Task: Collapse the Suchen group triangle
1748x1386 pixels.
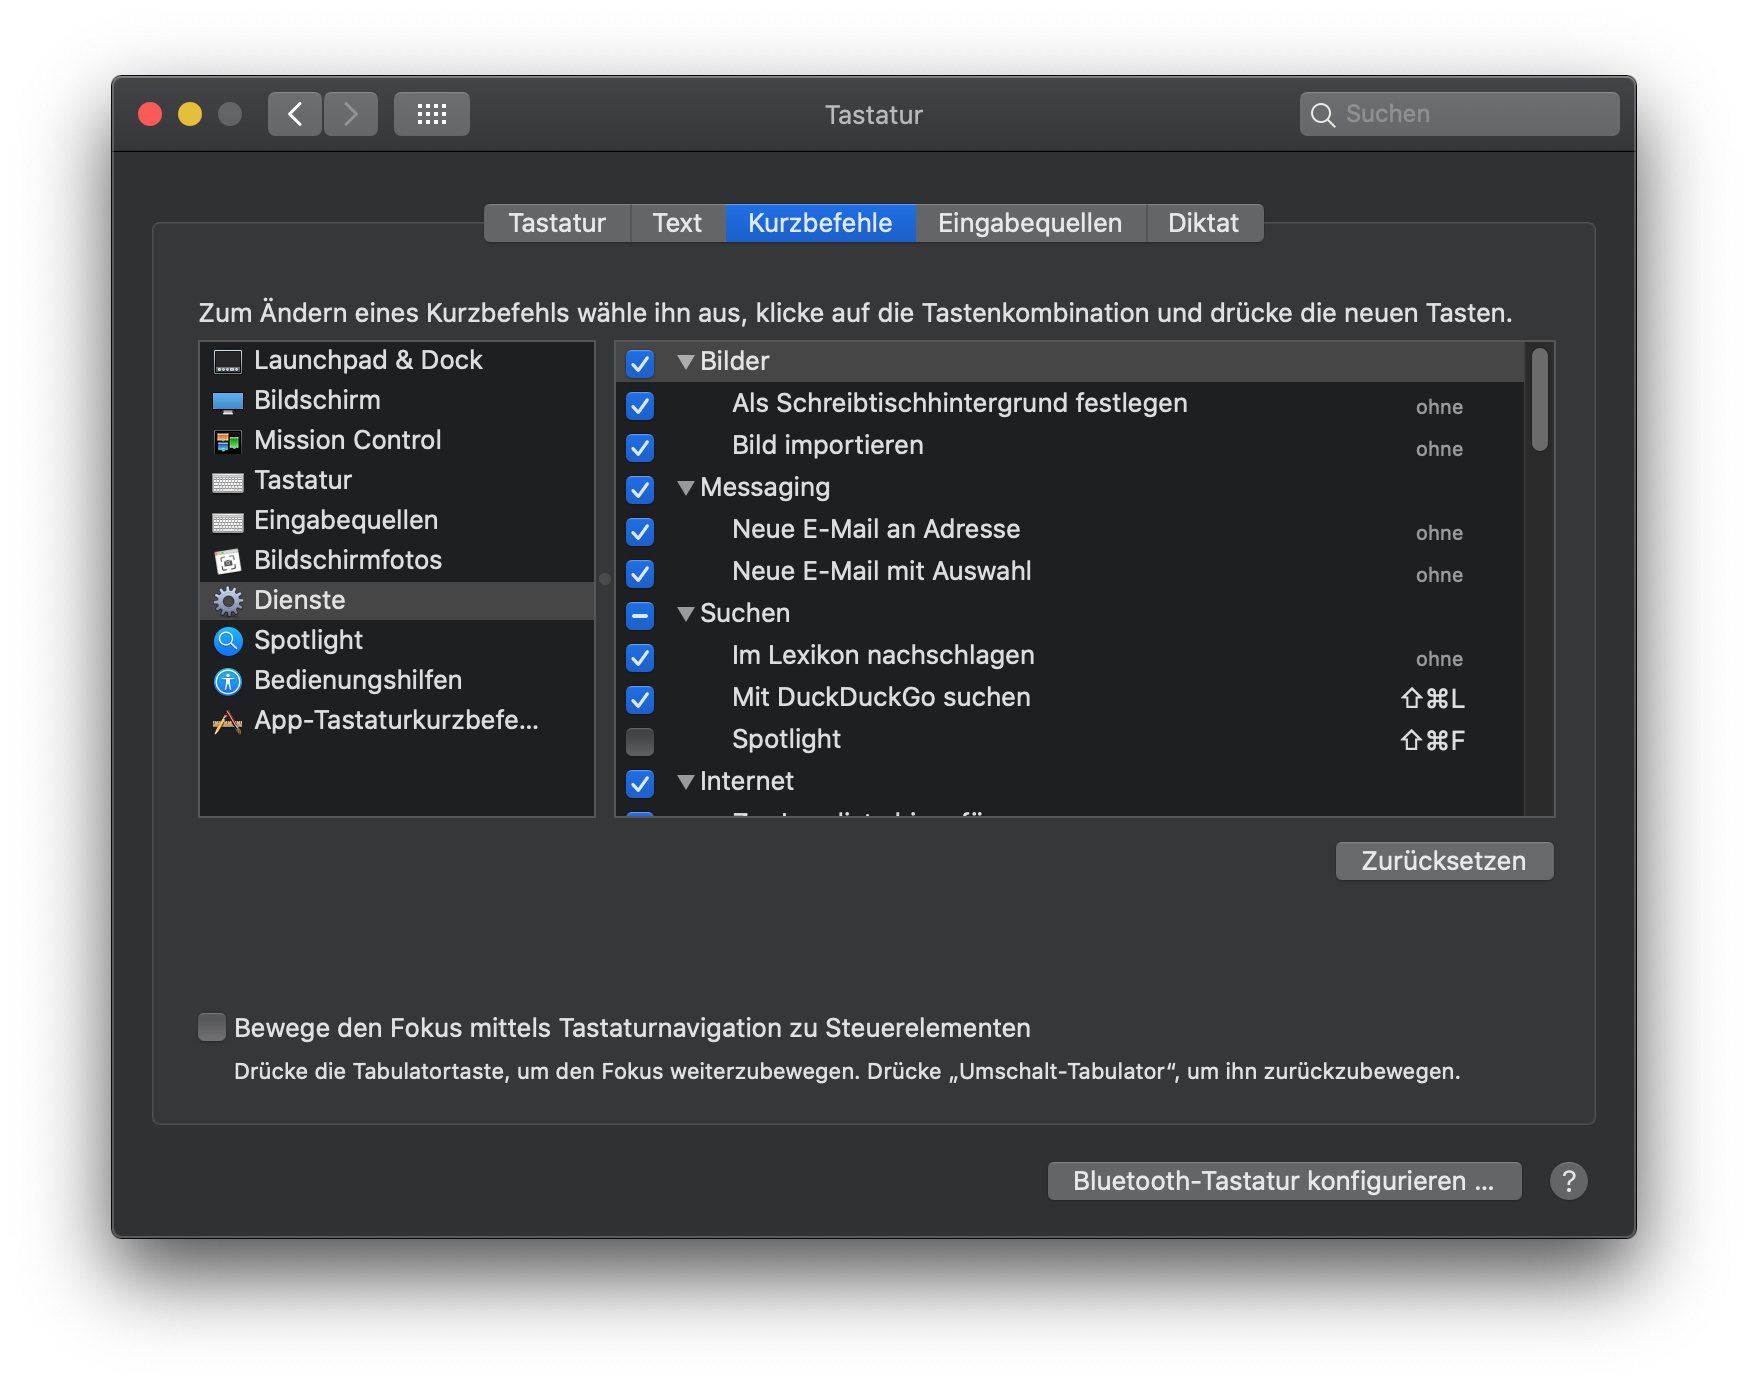Action: (x=685, y=614)
